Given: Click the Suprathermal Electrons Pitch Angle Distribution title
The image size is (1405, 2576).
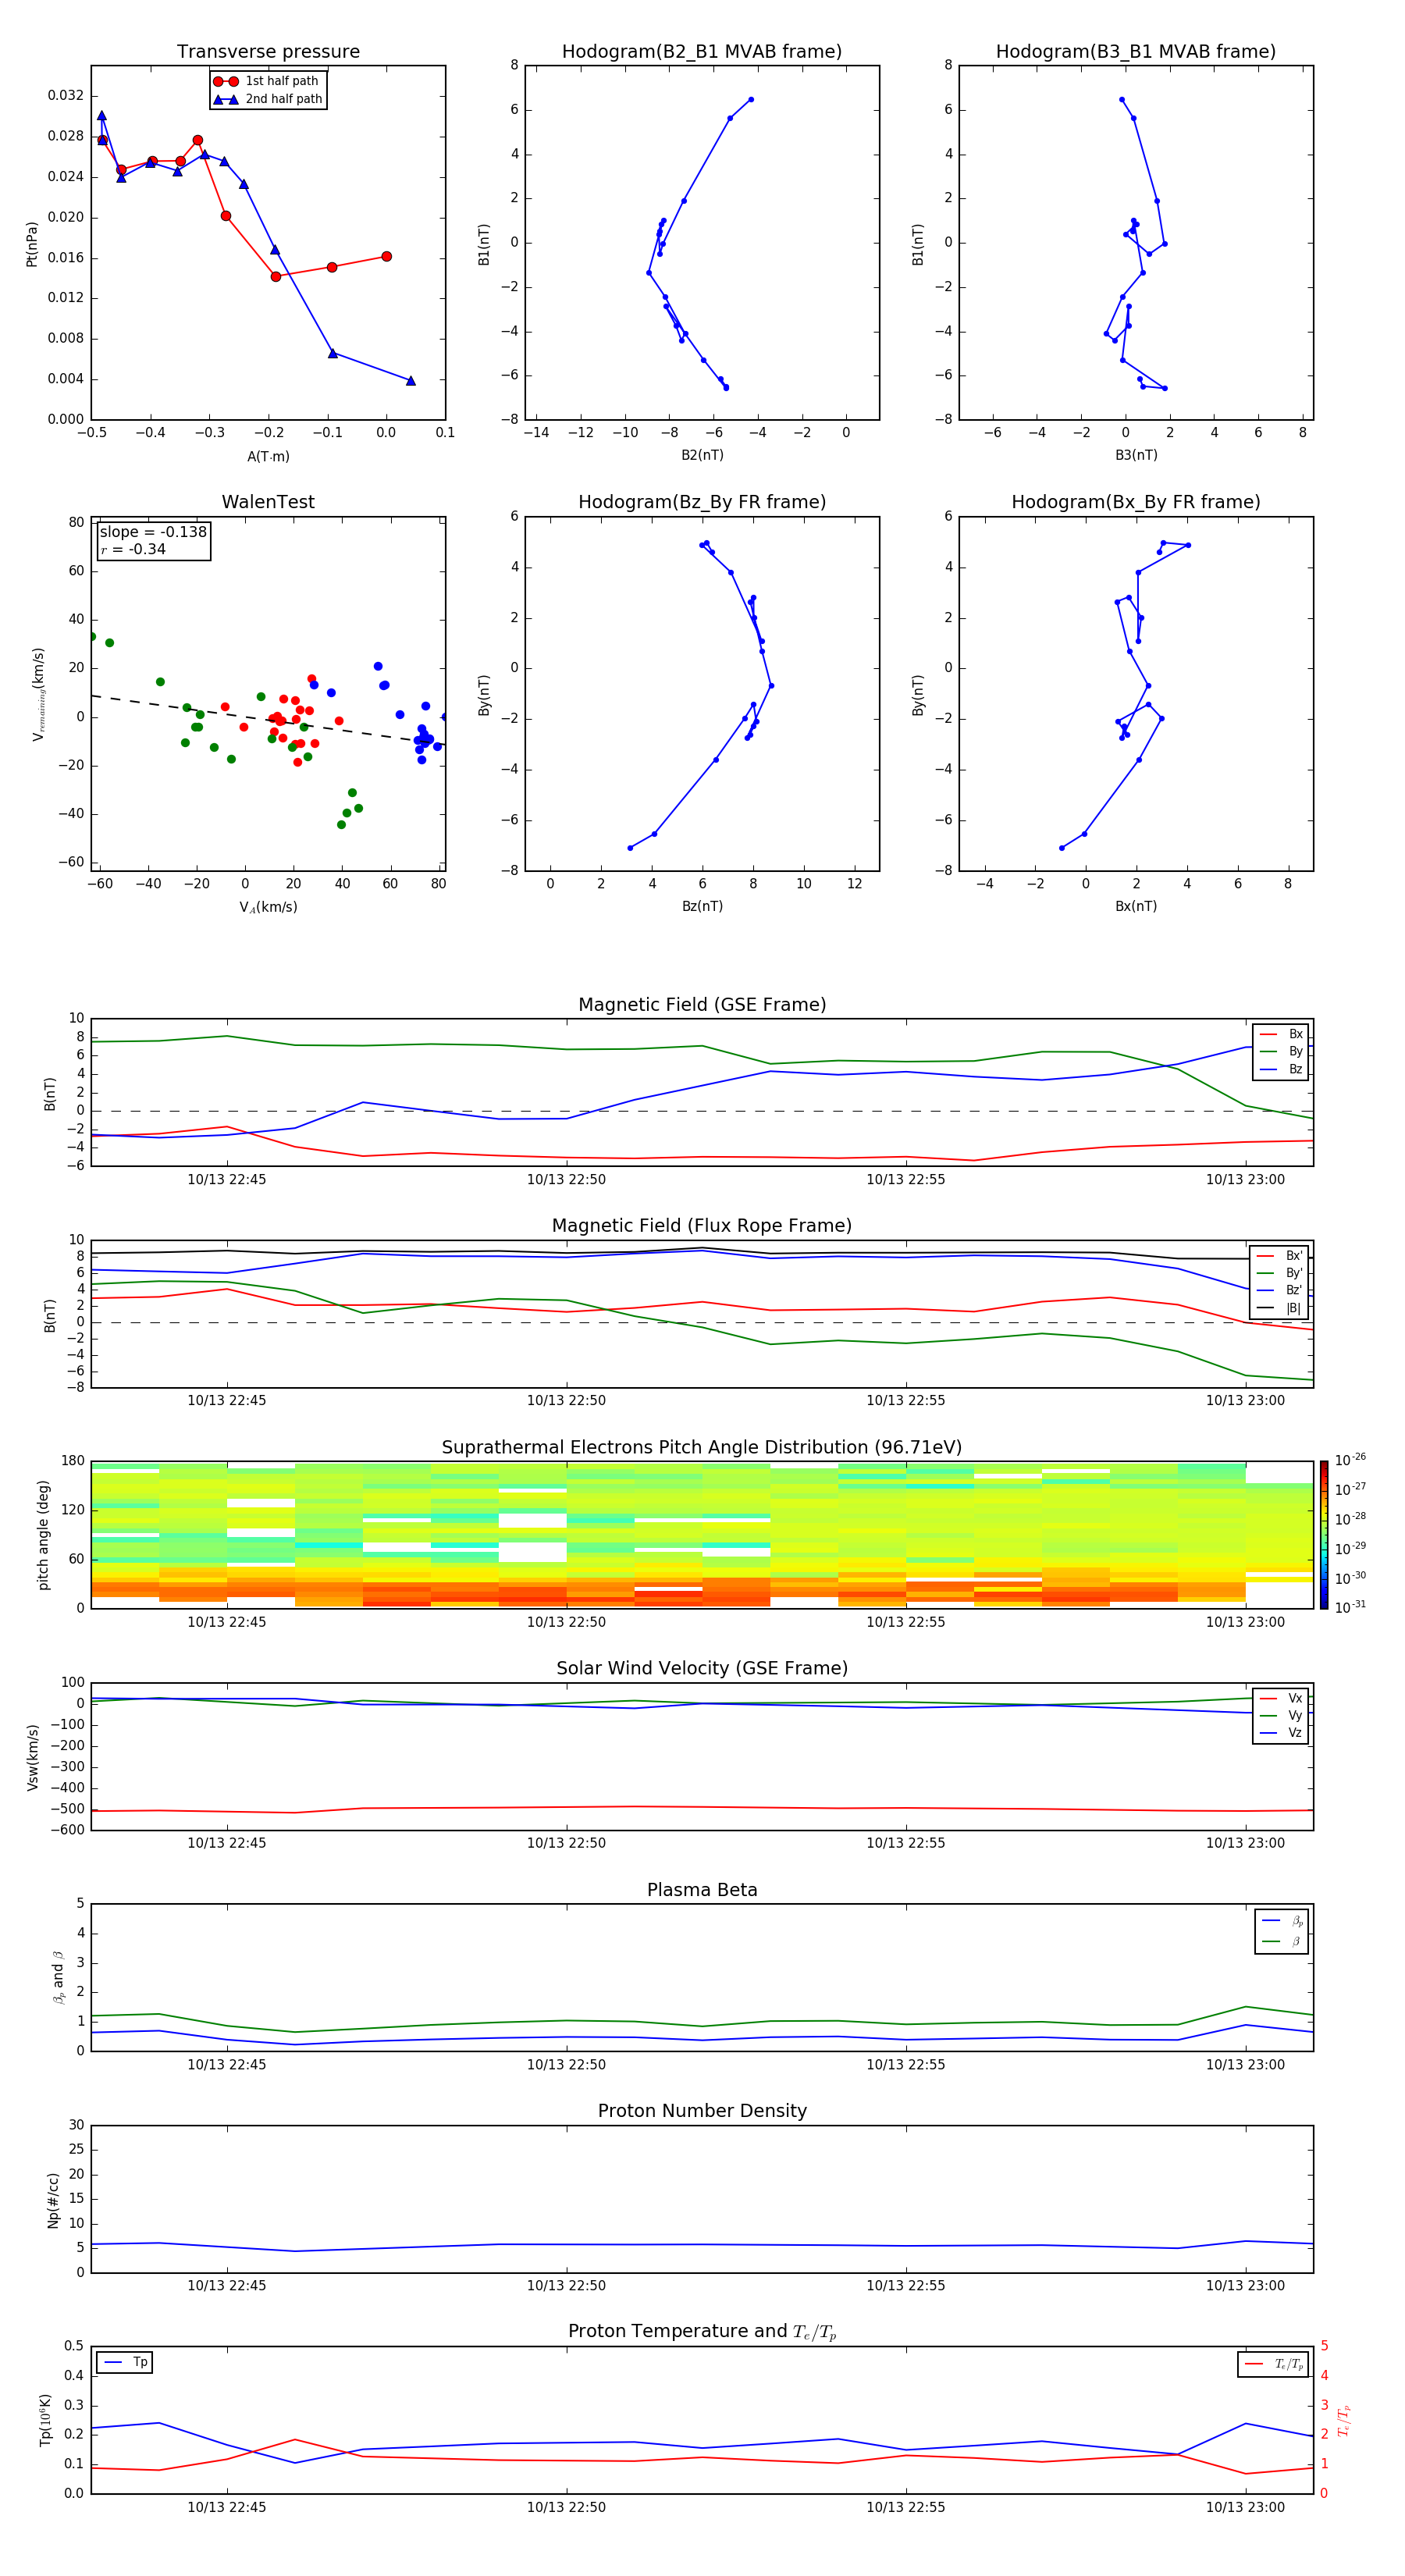Looking at the screenshot, I should 702,1448.
